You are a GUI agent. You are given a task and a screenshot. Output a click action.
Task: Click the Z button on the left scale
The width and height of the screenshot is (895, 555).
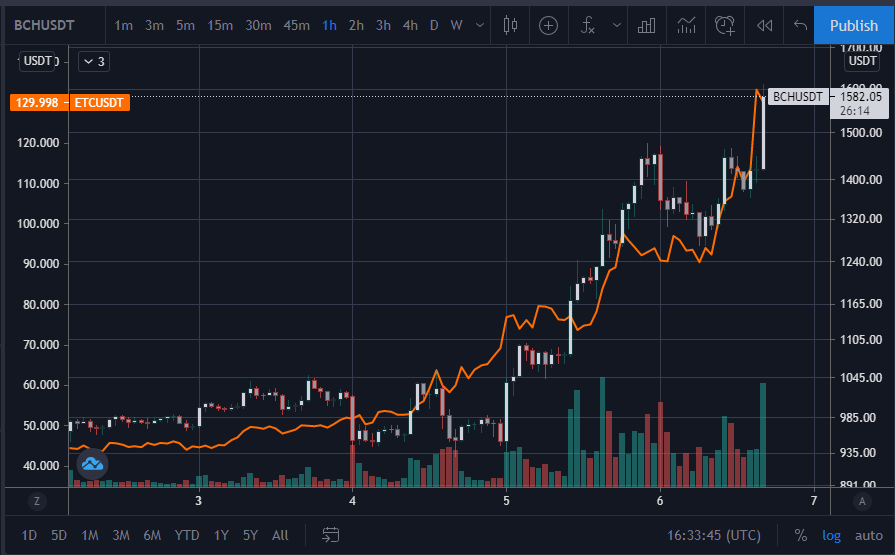click(x=37, y=501)
